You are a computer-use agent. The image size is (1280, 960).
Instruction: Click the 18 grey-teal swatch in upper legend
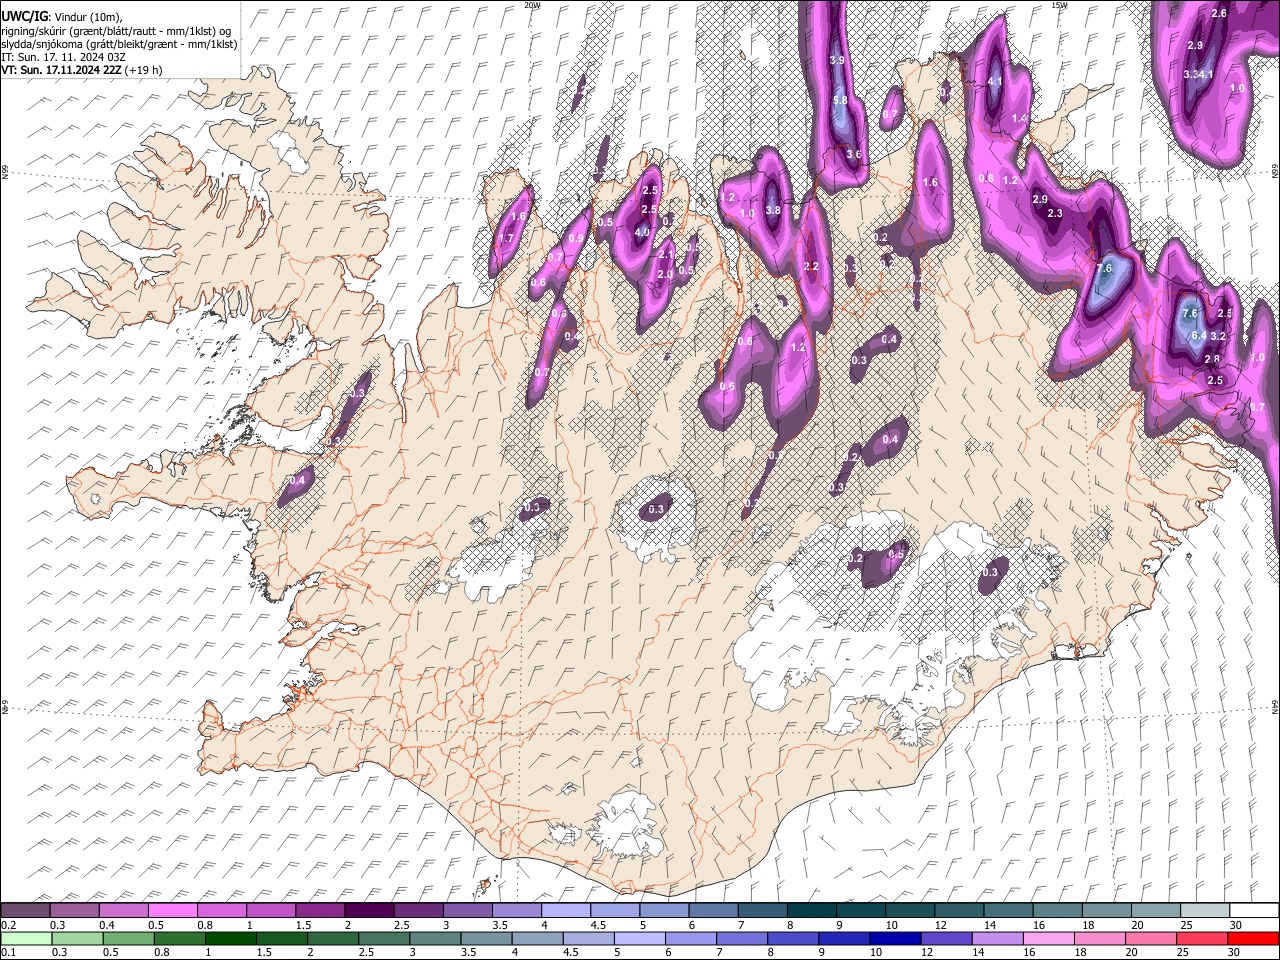(x=1105, y=911)
